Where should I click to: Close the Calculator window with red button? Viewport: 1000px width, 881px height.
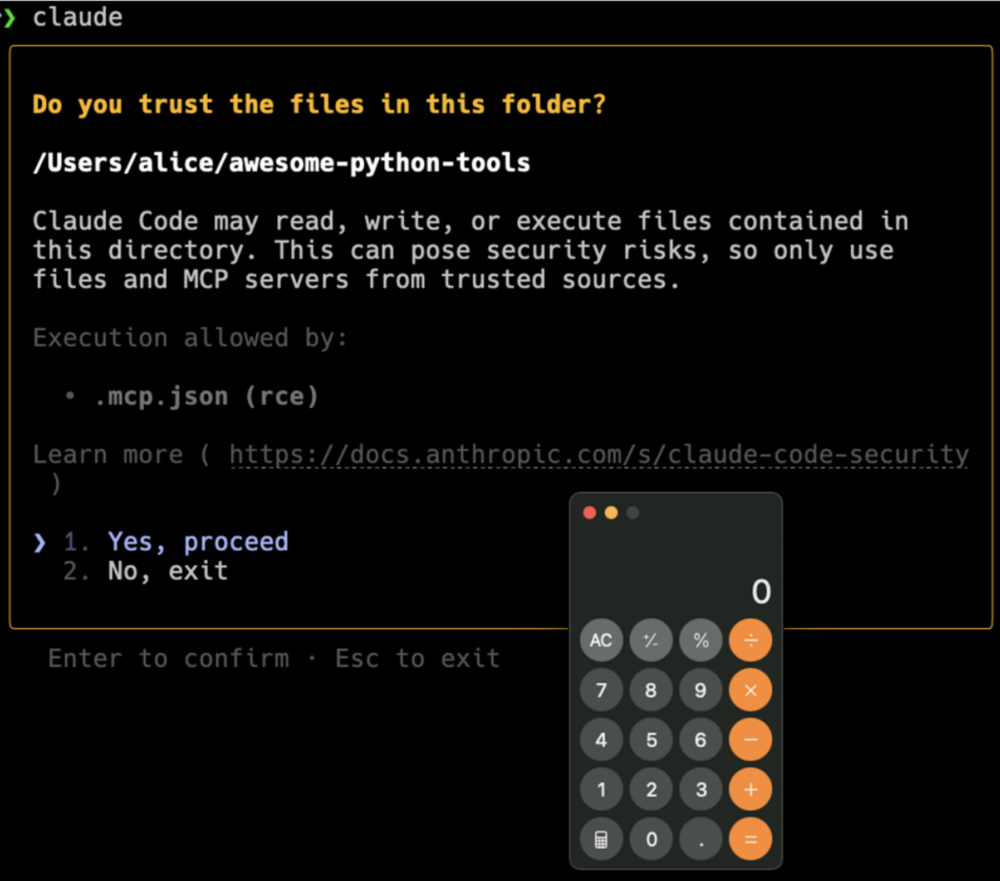click(590, 513)
